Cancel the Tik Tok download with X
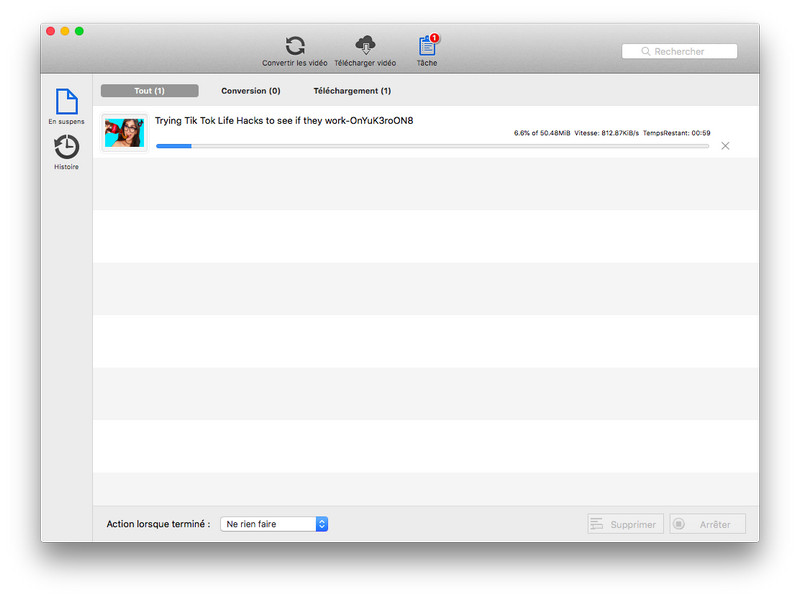The width and height of the screenshot is (800, 600). point(725,146)
